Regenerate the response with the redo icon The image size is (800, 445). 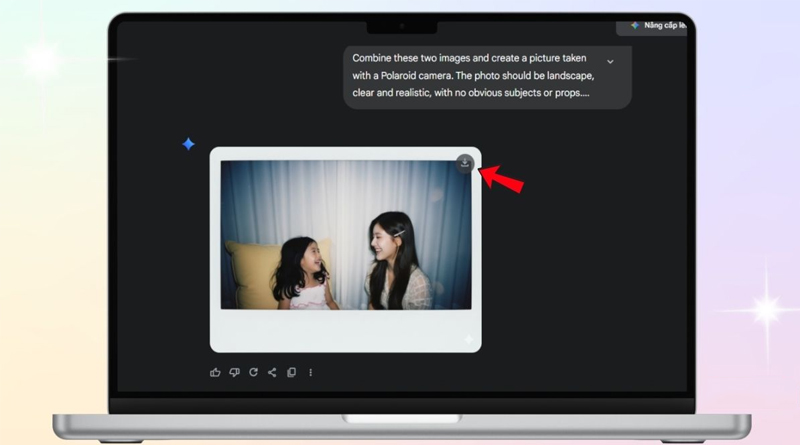click(x=253, y=372)
